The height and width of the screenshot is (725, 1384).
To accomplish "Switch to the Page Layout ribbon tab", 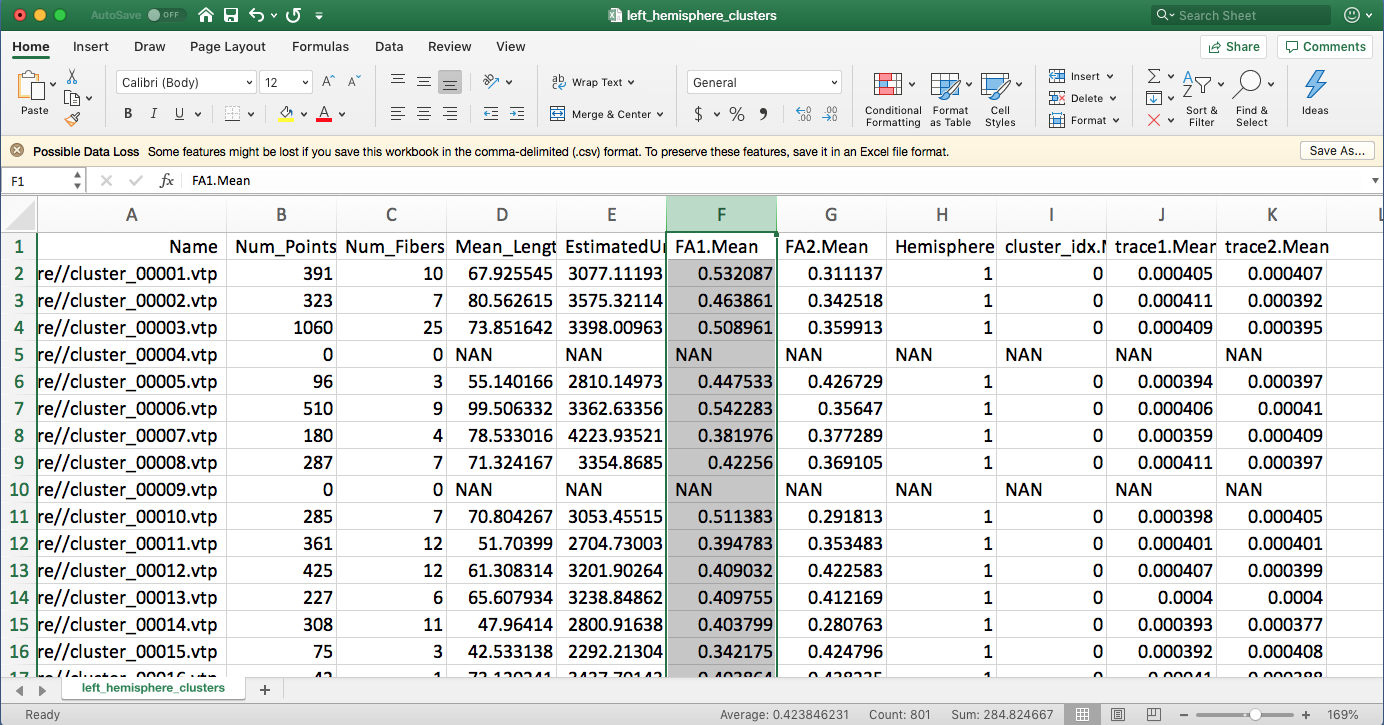I will point(228,46).
